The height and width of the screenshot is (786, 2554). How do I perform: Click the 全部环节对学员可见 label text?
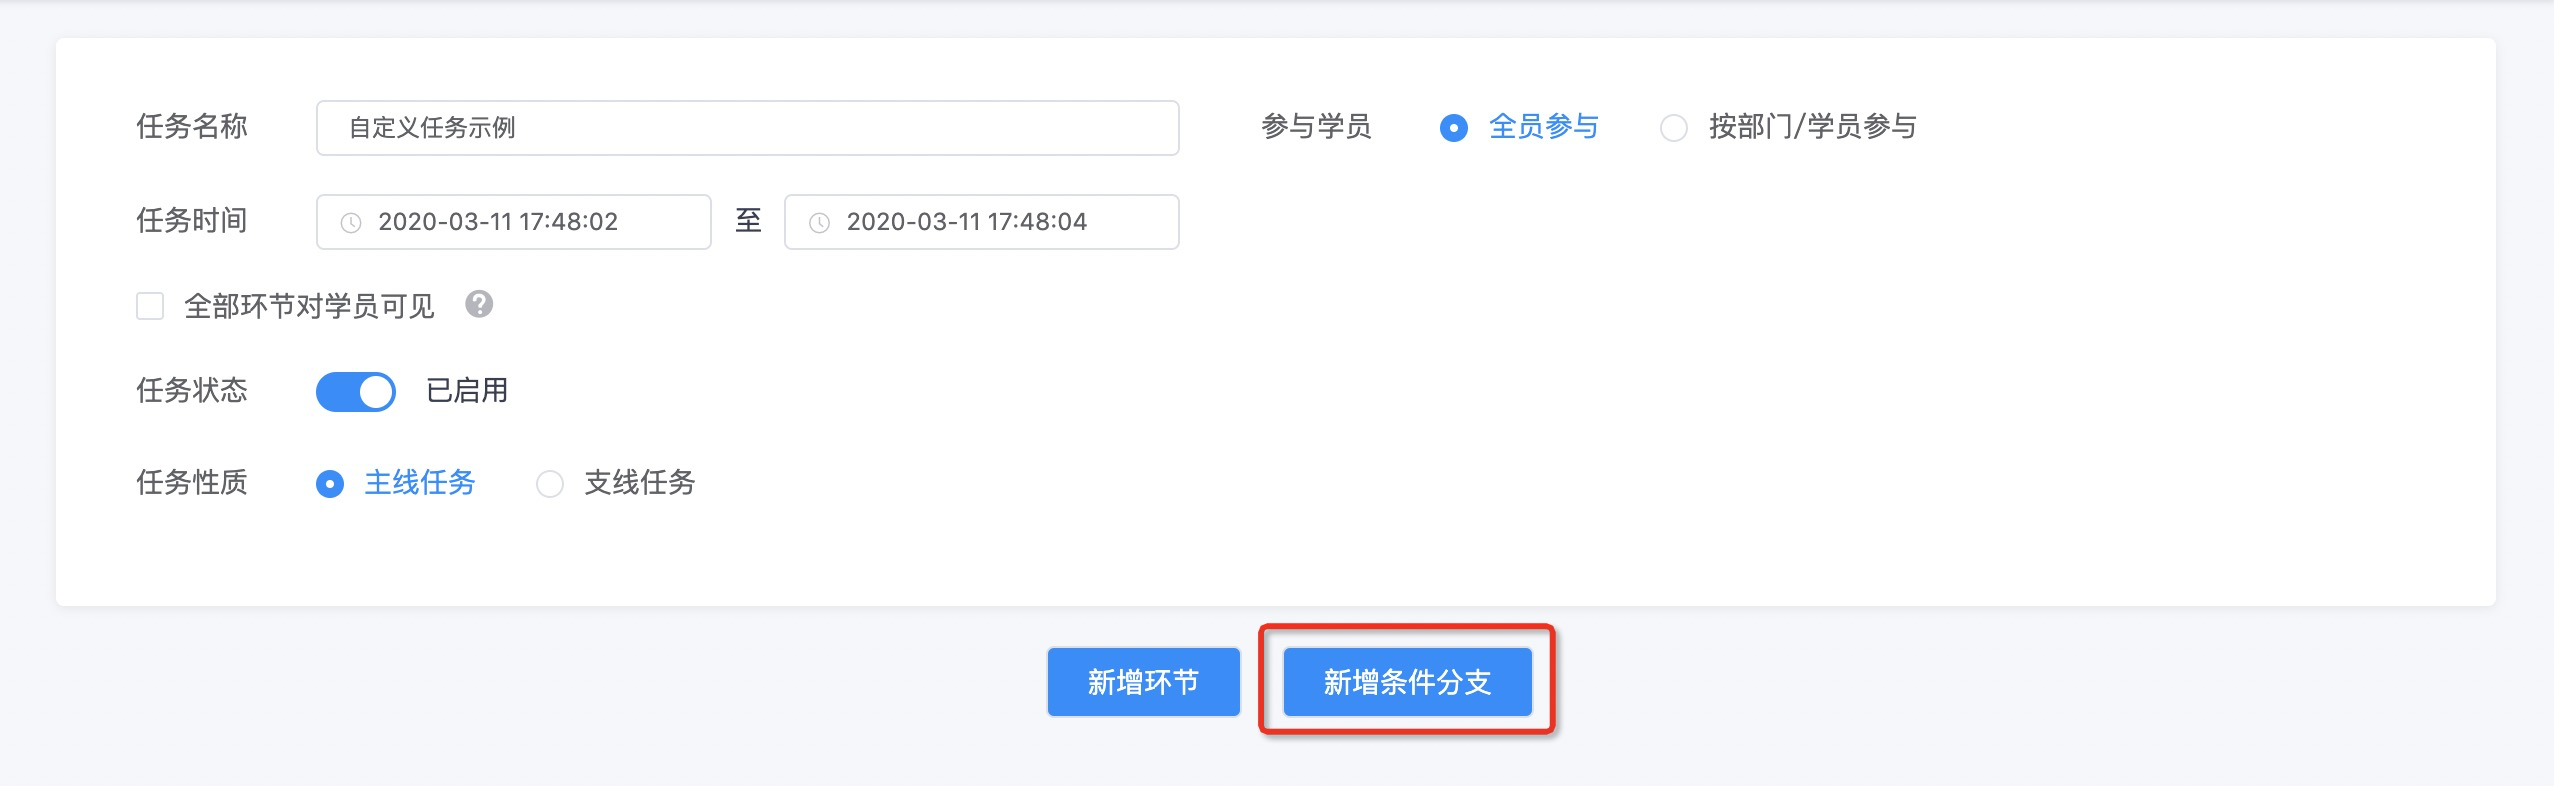[309, 306]
